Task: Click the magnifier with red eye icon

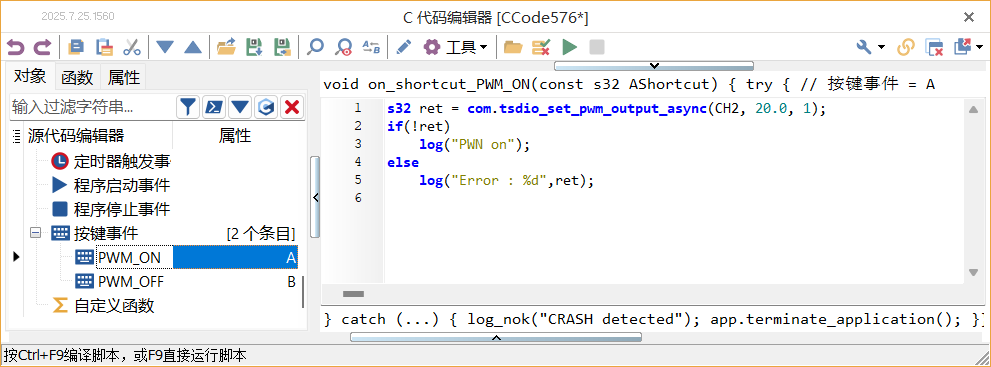Action: 343,47
